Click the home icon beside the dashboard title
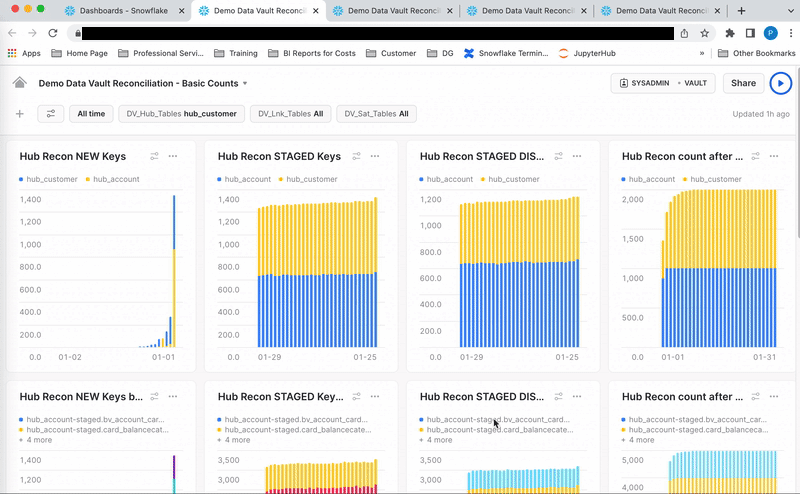This screenshot has height=494, width=800. 19,83
